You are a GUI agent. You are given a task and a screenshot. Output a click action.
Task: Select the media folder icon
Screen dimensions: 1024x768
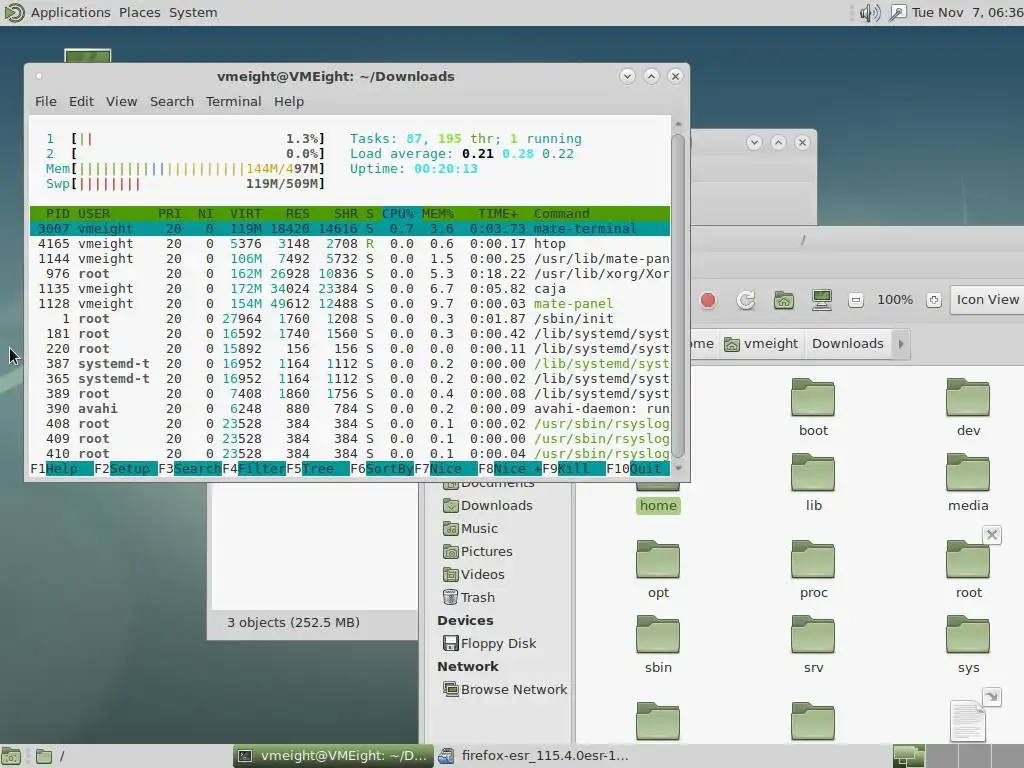[968, 472]
